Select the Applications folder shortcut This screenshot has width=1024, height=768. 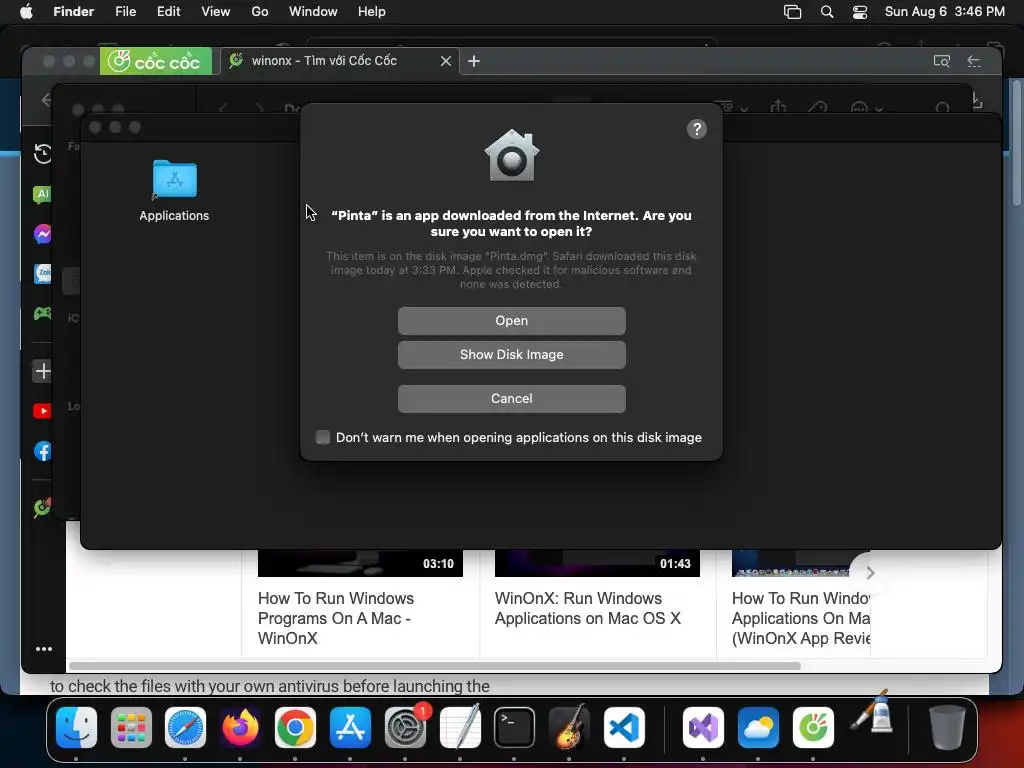[x=174, y=191]
